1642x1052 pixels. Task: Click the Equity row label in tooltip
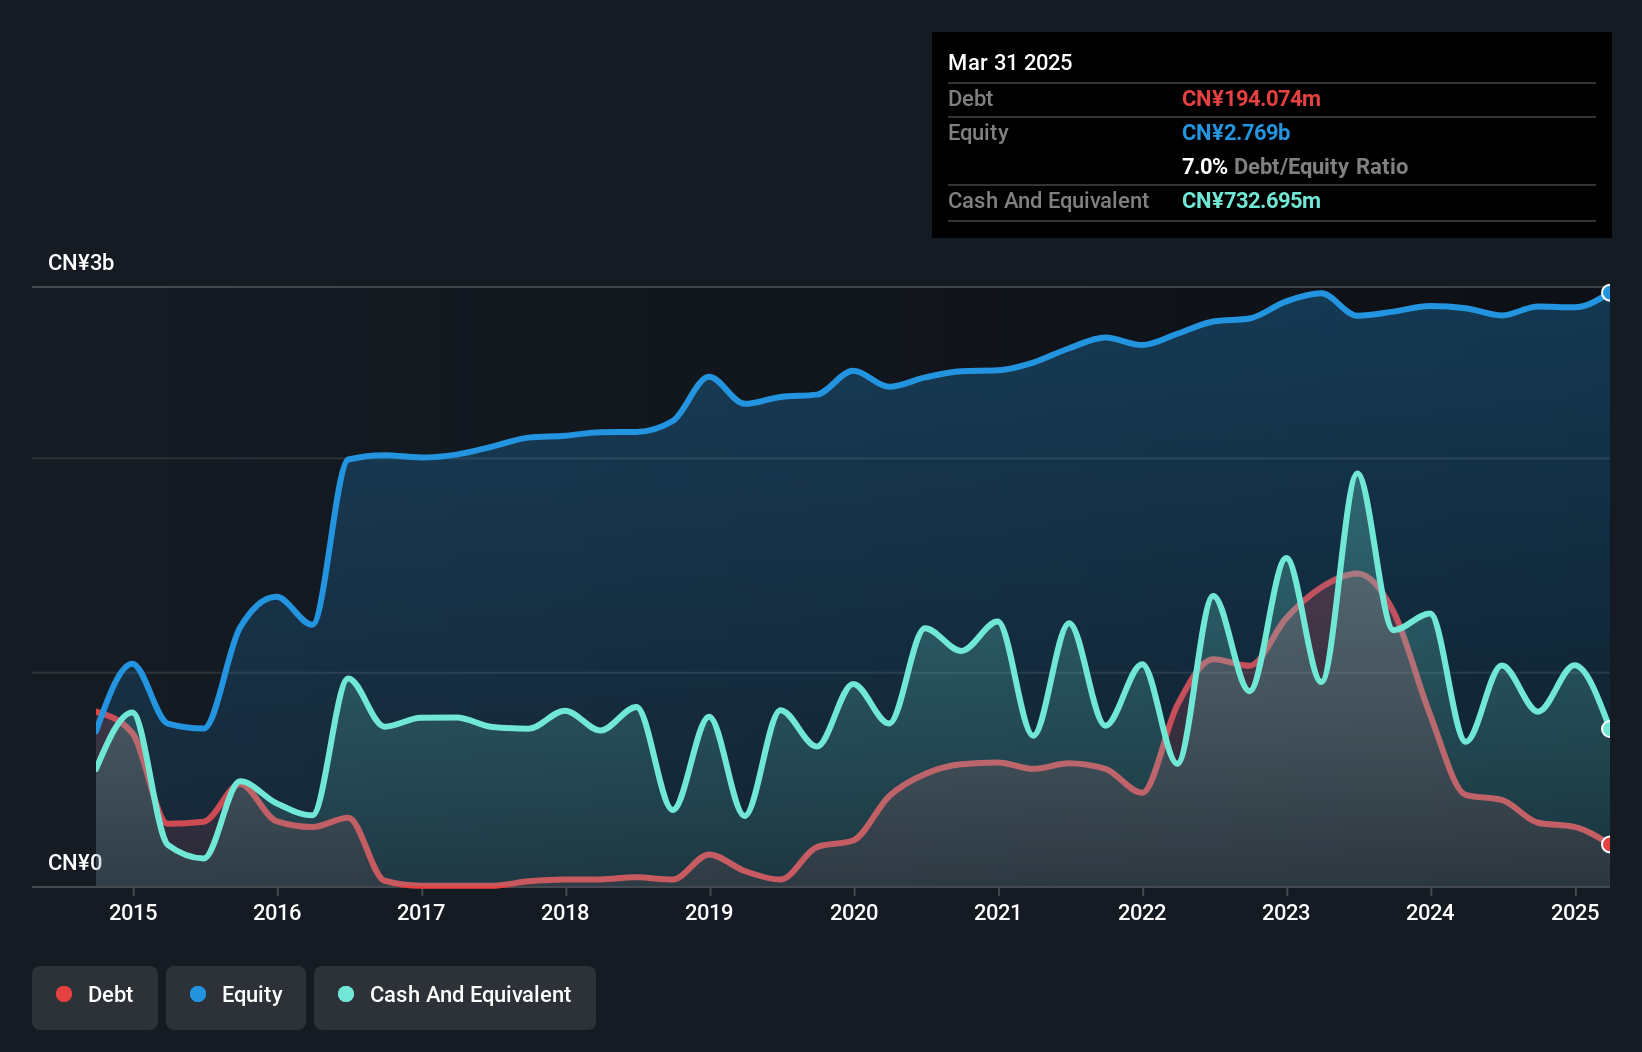tap(978, 133)
